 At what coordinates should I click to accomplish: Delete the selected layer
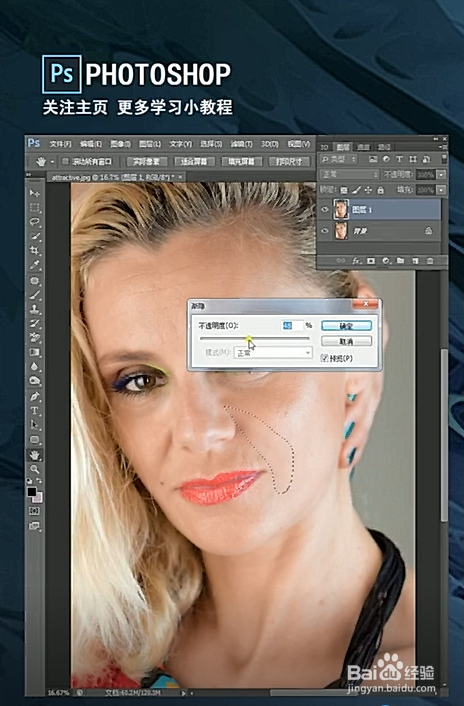[x=430, y=261]
